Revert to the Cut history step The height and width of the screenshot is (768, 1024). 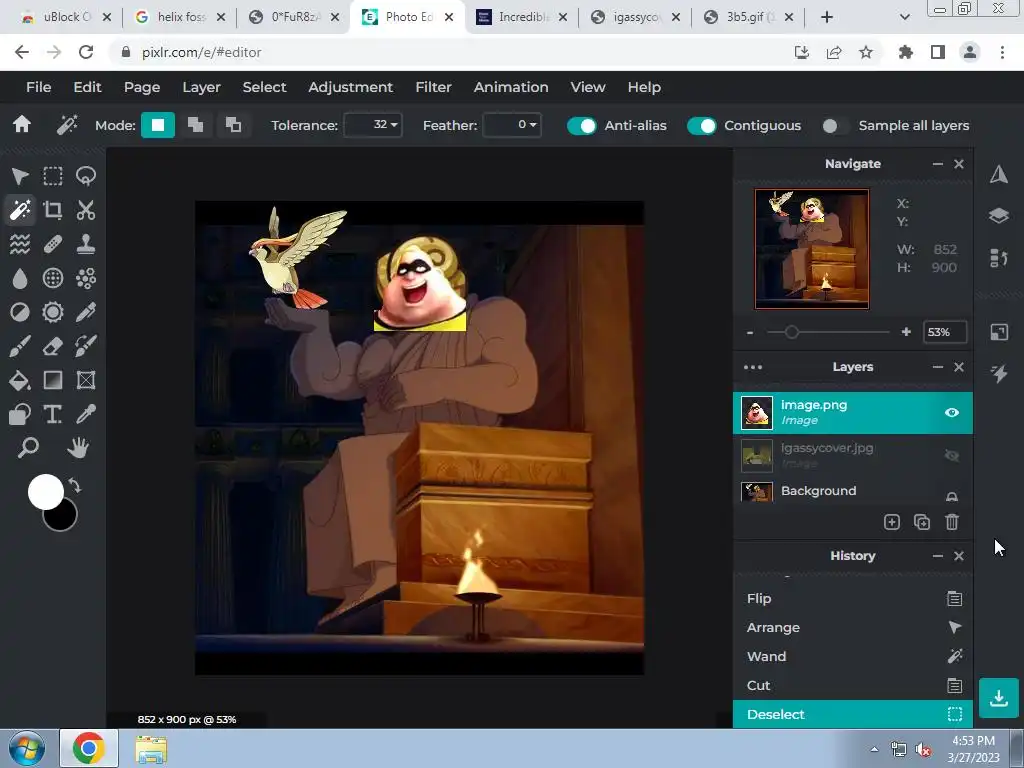tap(853, 686)
